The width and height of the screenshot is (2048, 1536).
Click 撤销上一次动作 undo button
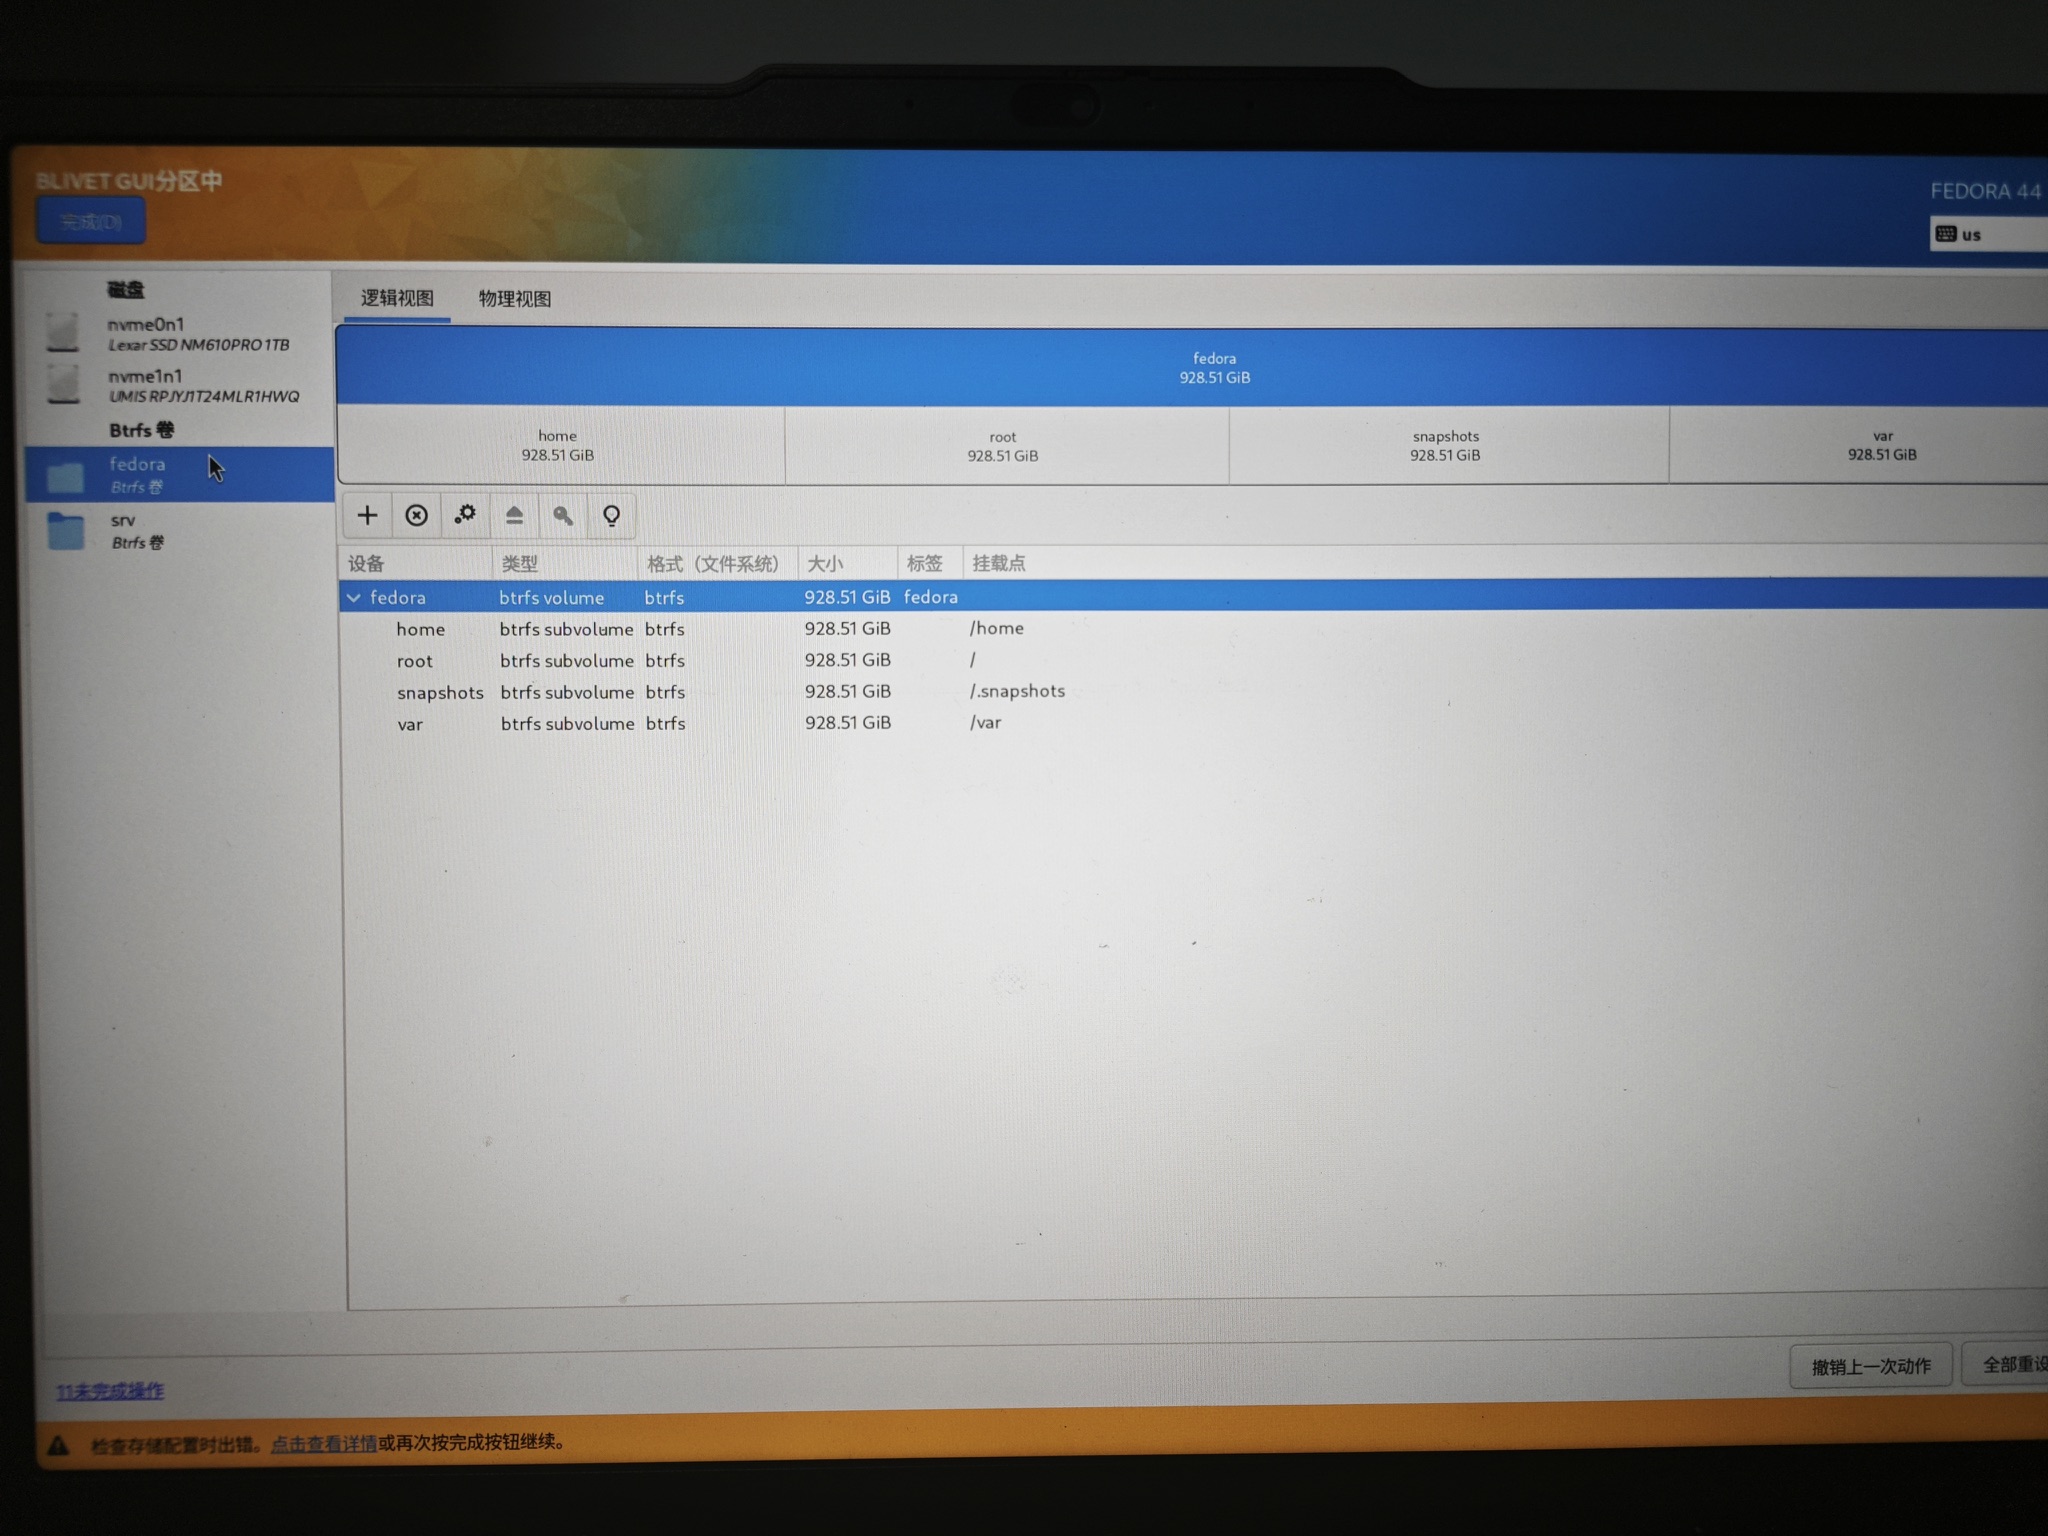(1870, 1366)
